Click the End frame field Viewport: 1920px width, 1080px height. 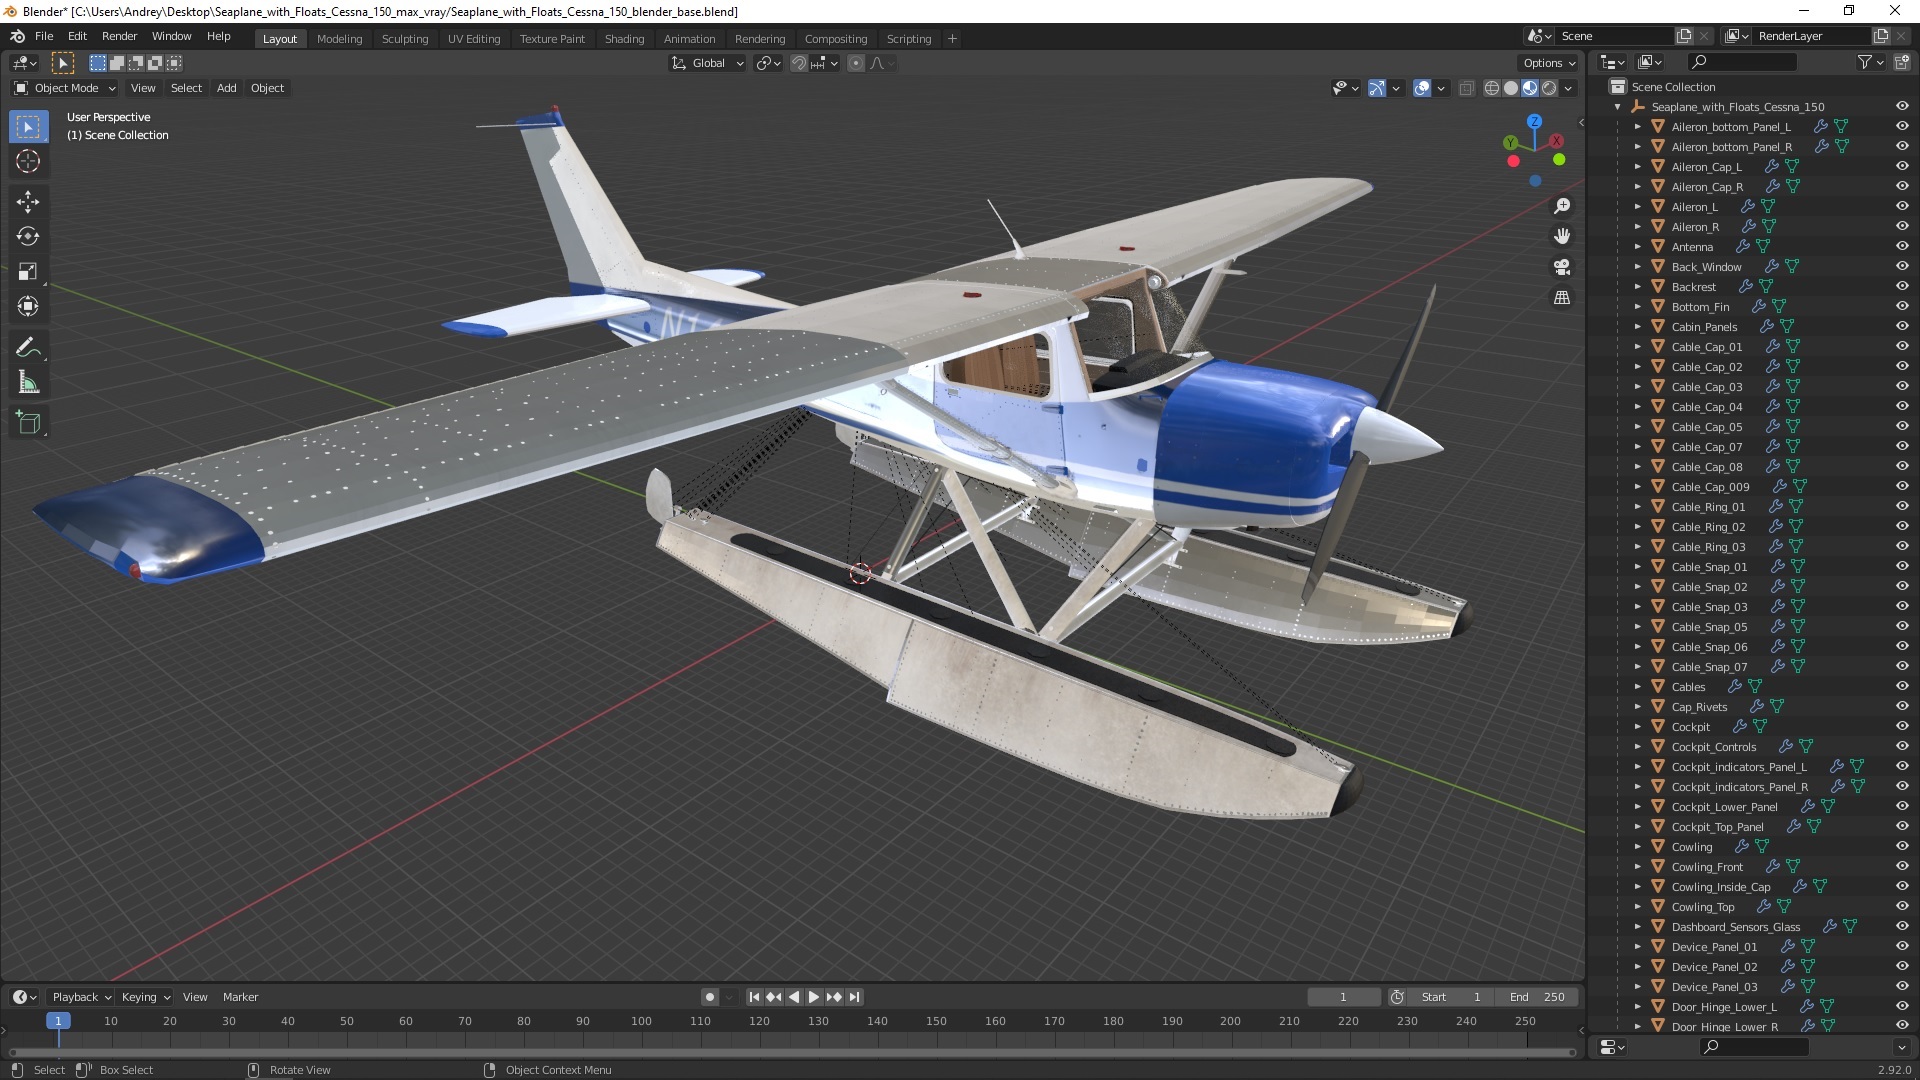pos(1537,997)
